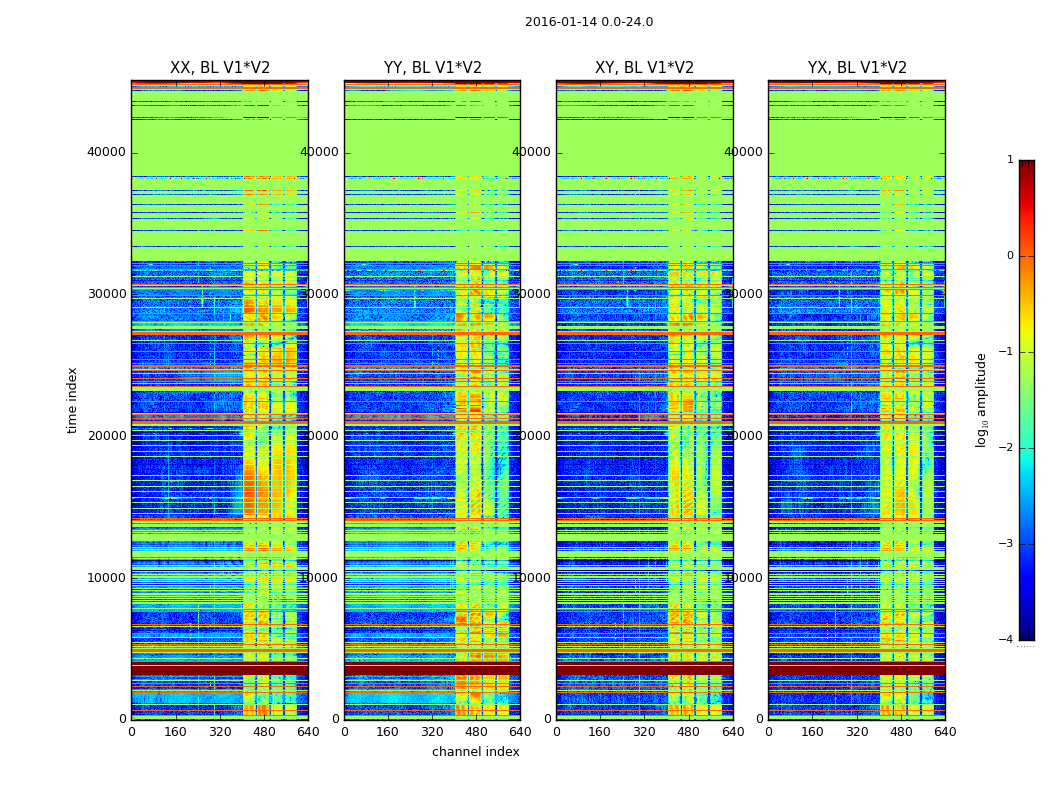Click the XX, BL V1*V2 subplot title
The height and width of the screenshot is (800, 1050).
(x=220, y=68)
